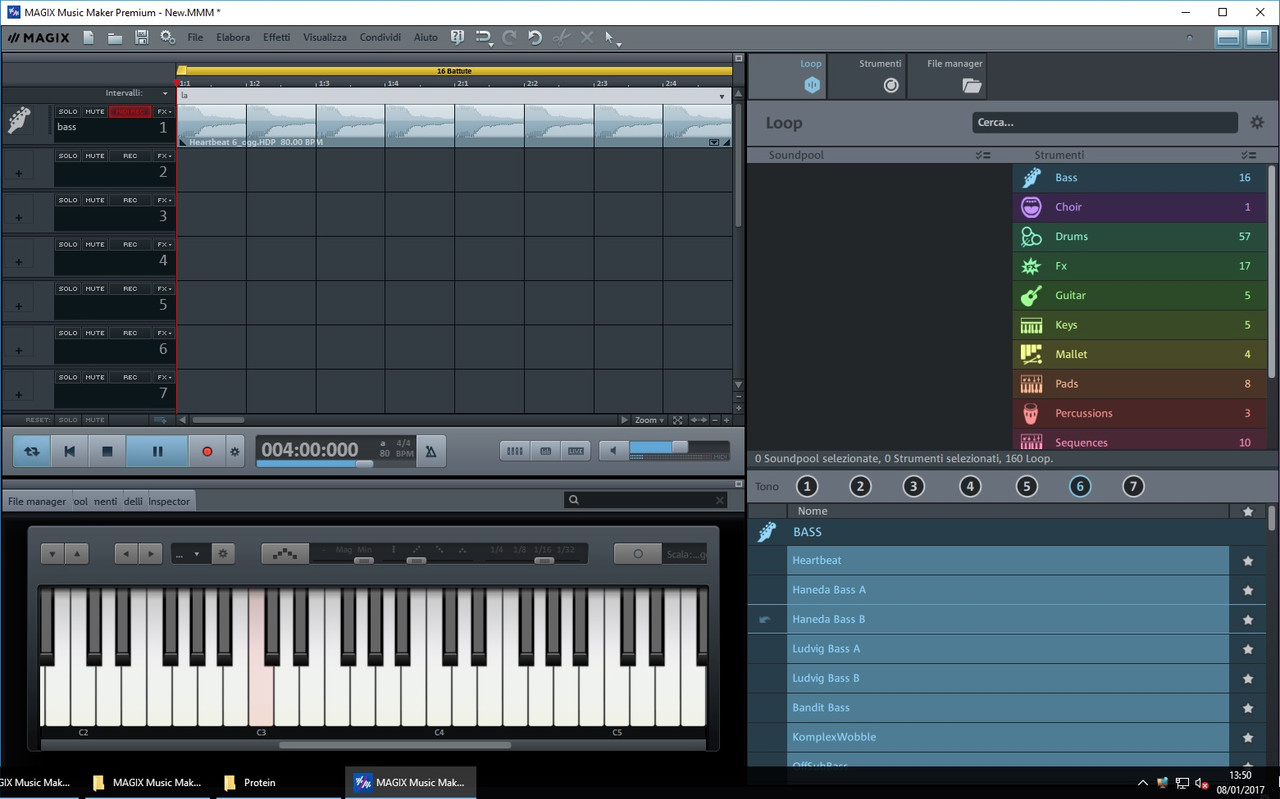Solo track 2

tap(68, 156)
